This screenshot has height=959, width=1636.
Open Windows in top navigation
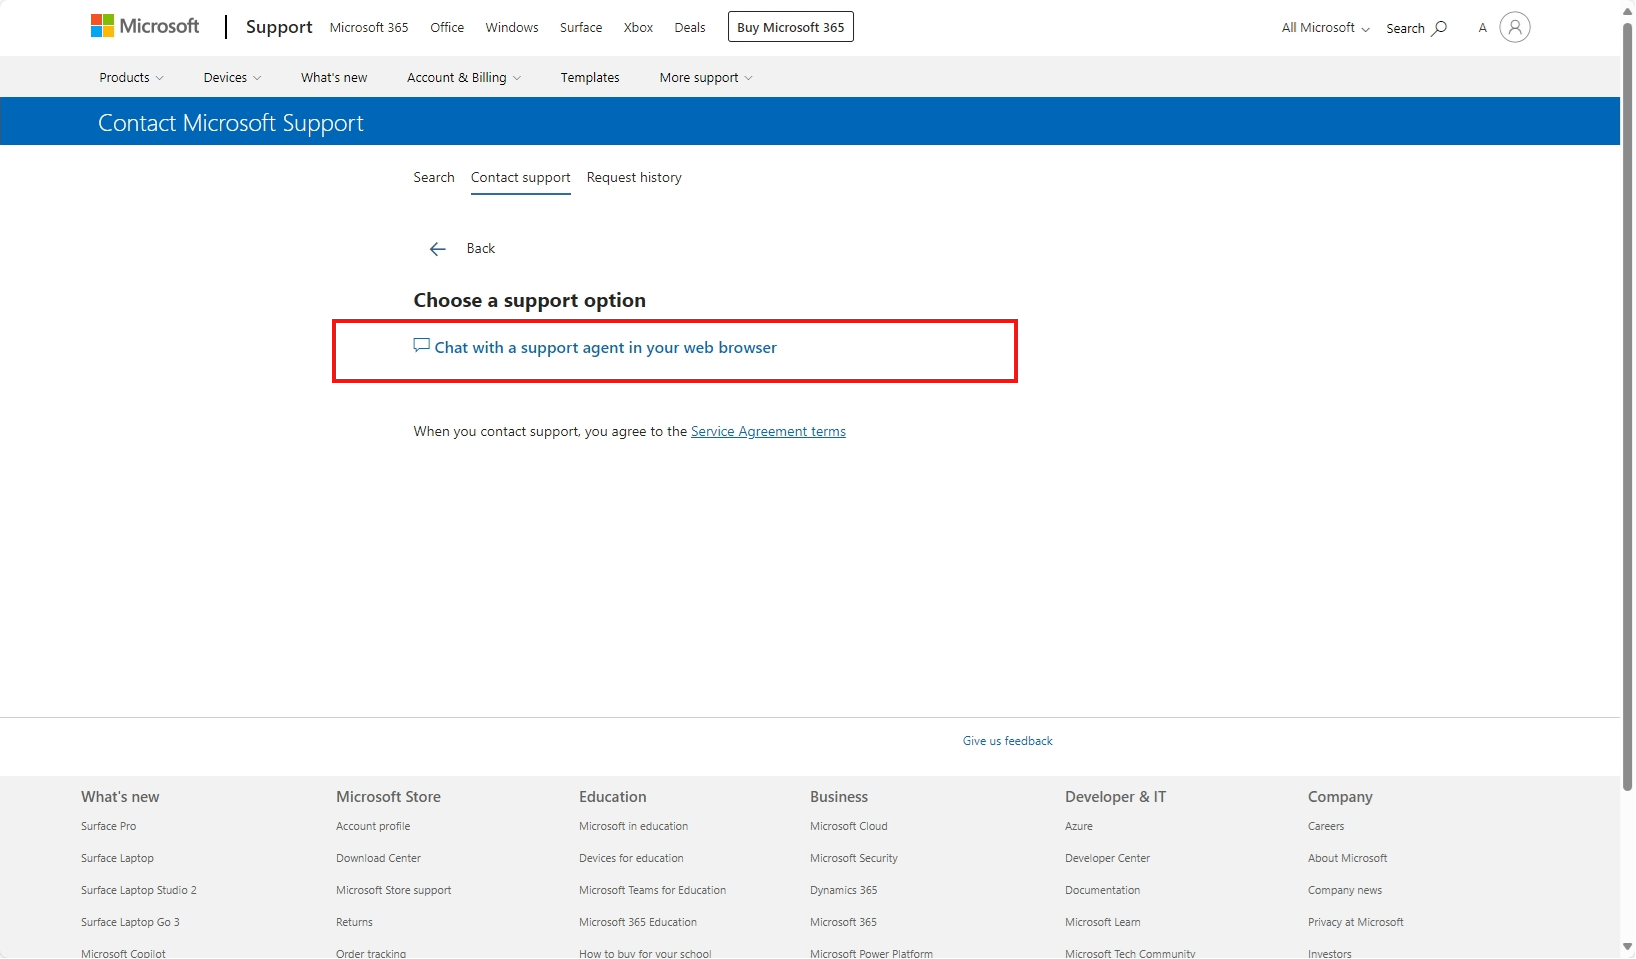click(512, 28)
